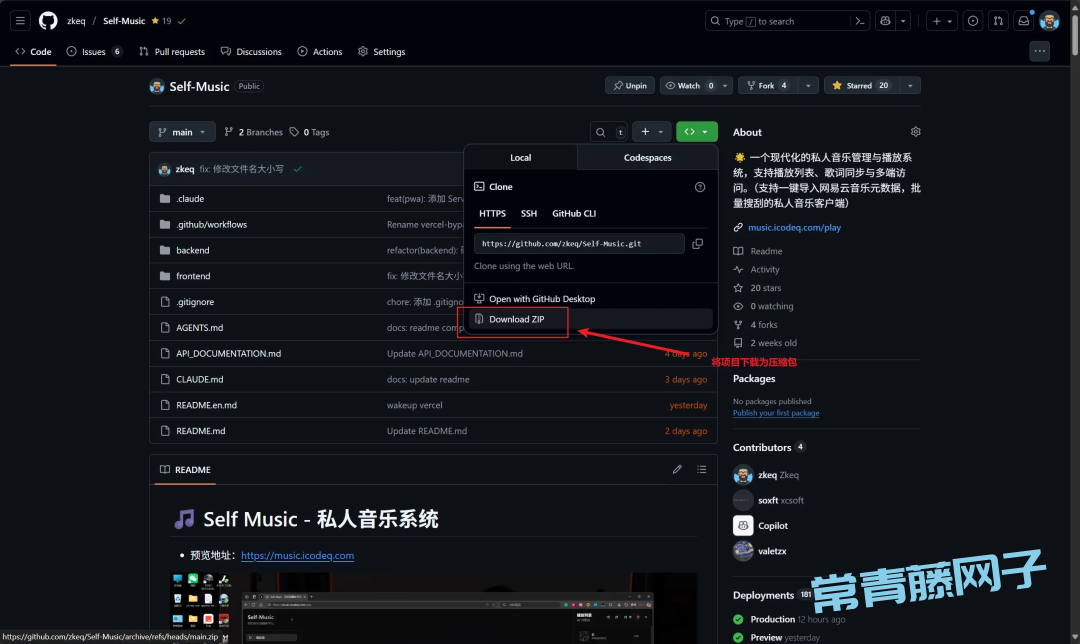Viewport: 1080px width, 644px height.
Task: Open the backend folder
Action: (x=192, y=250)
